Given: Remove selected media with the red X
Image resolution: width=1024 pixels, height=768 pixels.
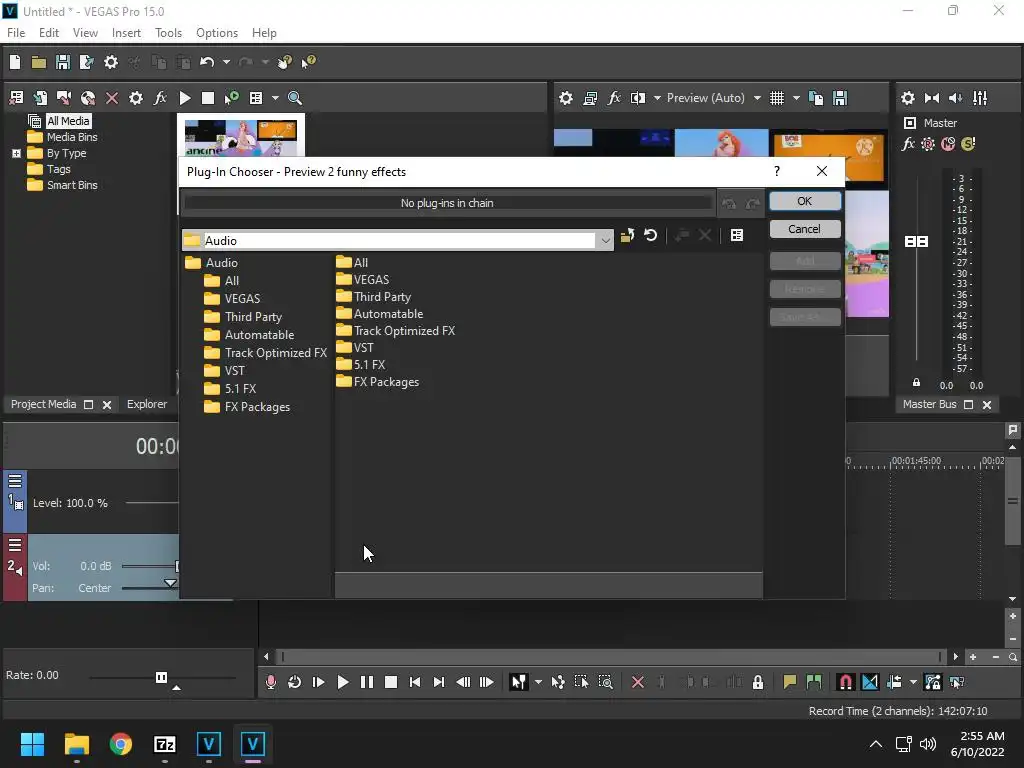Looking at the screenshot, I should point(112,98).
